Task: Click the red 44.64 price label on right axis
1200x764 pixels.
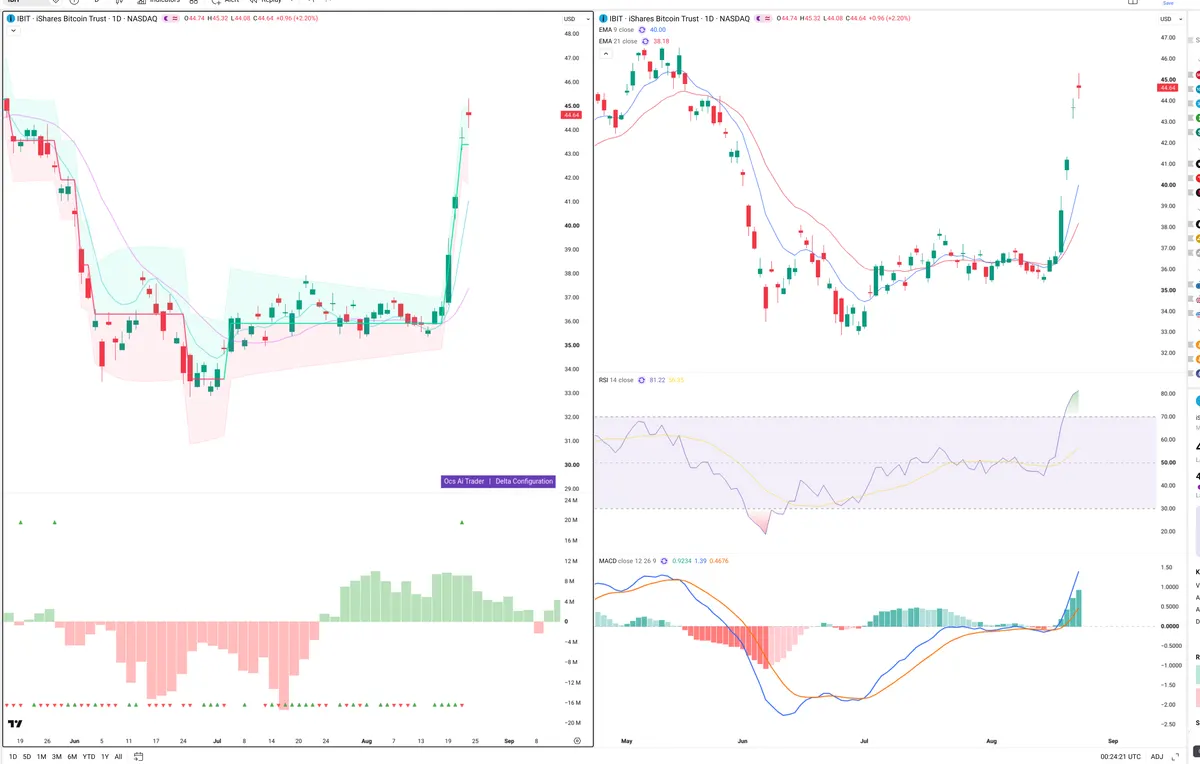Action: pos(1167,88)
